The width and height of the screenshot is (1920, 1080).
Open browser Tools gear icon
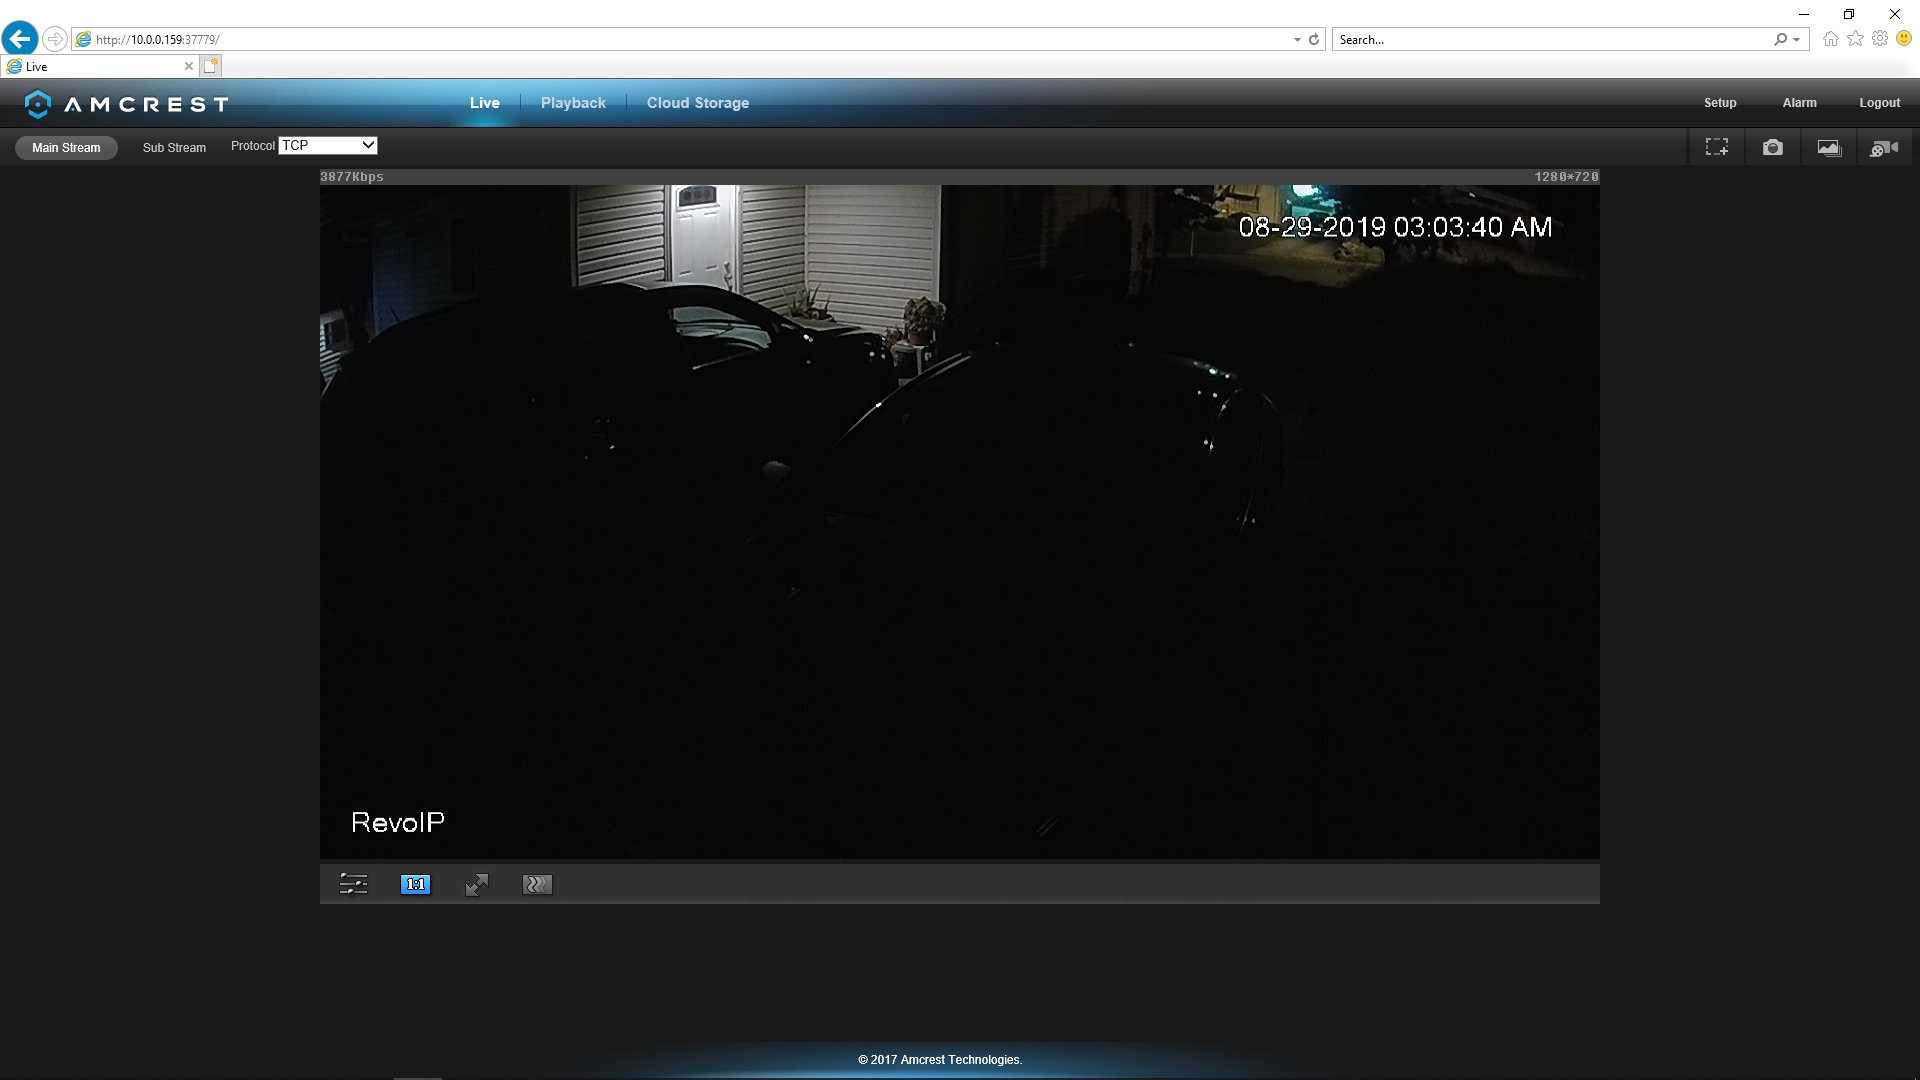pyautogui.click(x=1880, y=39)
